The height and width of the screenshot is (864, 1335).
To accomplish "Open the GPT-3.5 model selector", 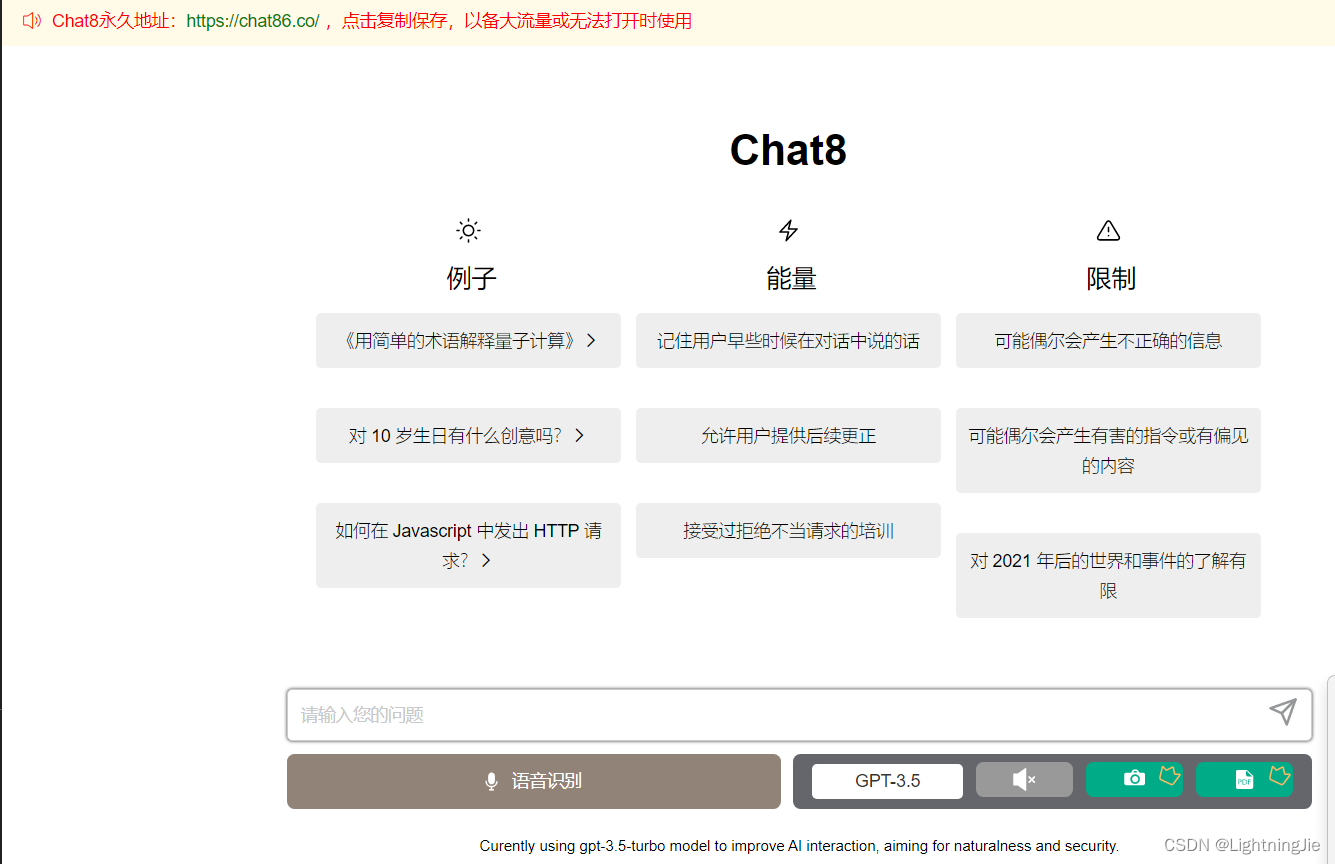I will click(887, 781).
